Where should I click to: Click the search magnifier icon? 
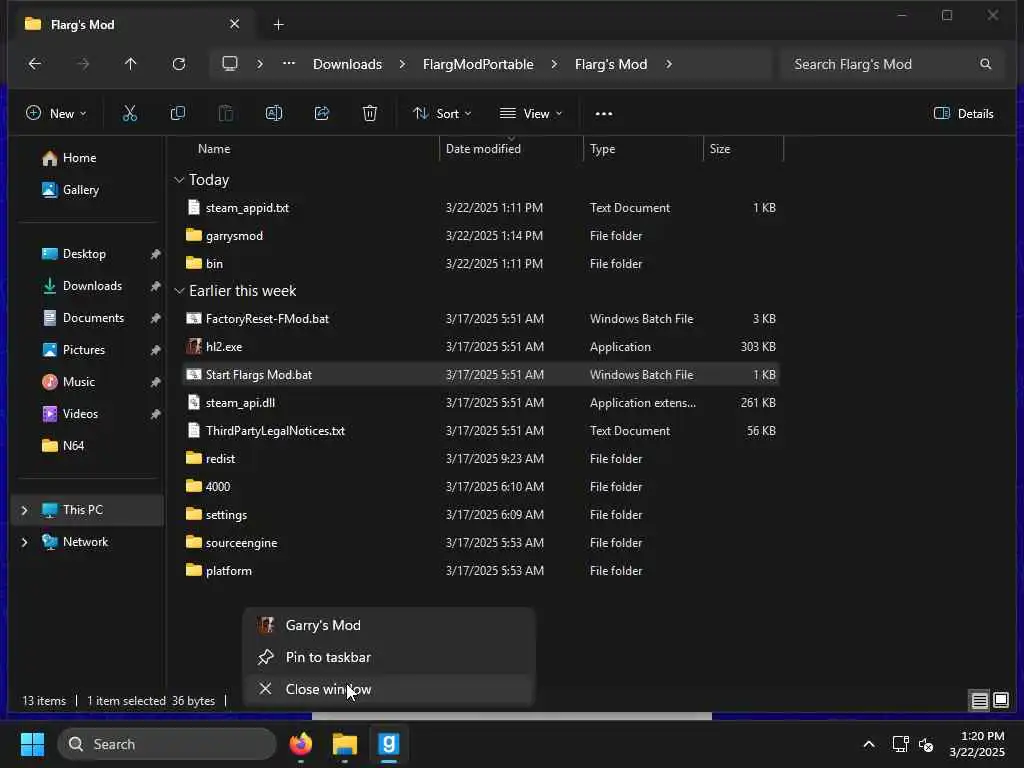coord(985,64)
